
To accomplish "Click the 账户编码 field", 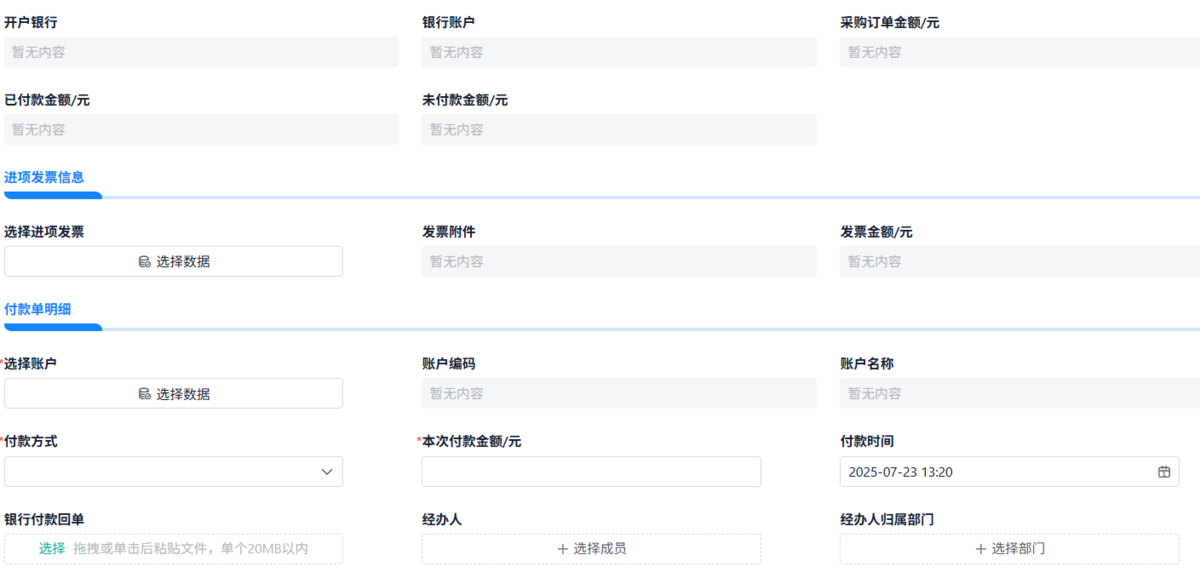I will [619, 394].
